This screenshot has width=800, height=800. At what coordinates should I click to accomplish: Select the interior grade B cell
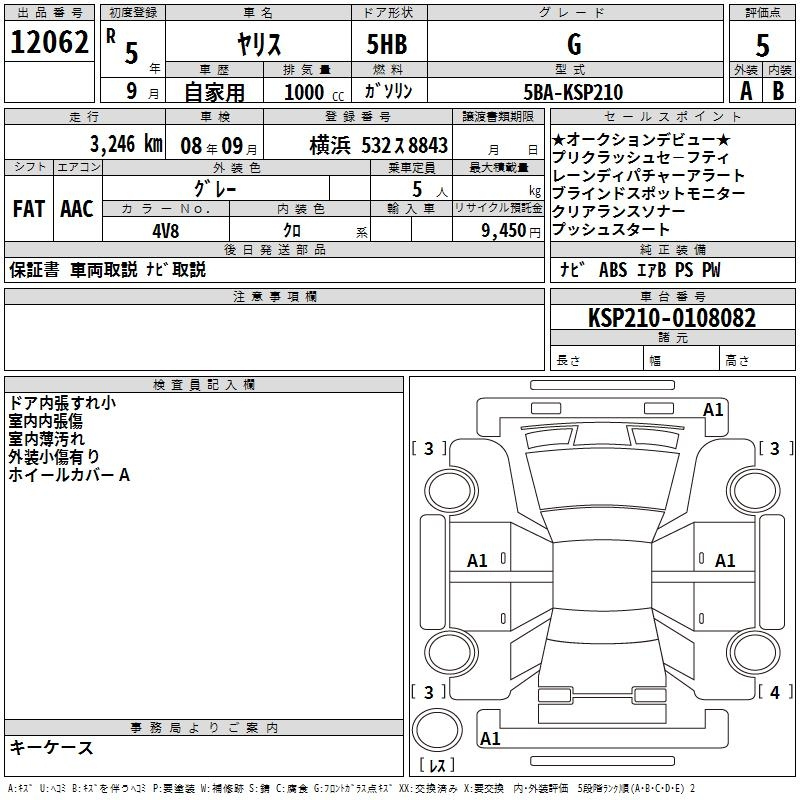[x=779, y=90]
